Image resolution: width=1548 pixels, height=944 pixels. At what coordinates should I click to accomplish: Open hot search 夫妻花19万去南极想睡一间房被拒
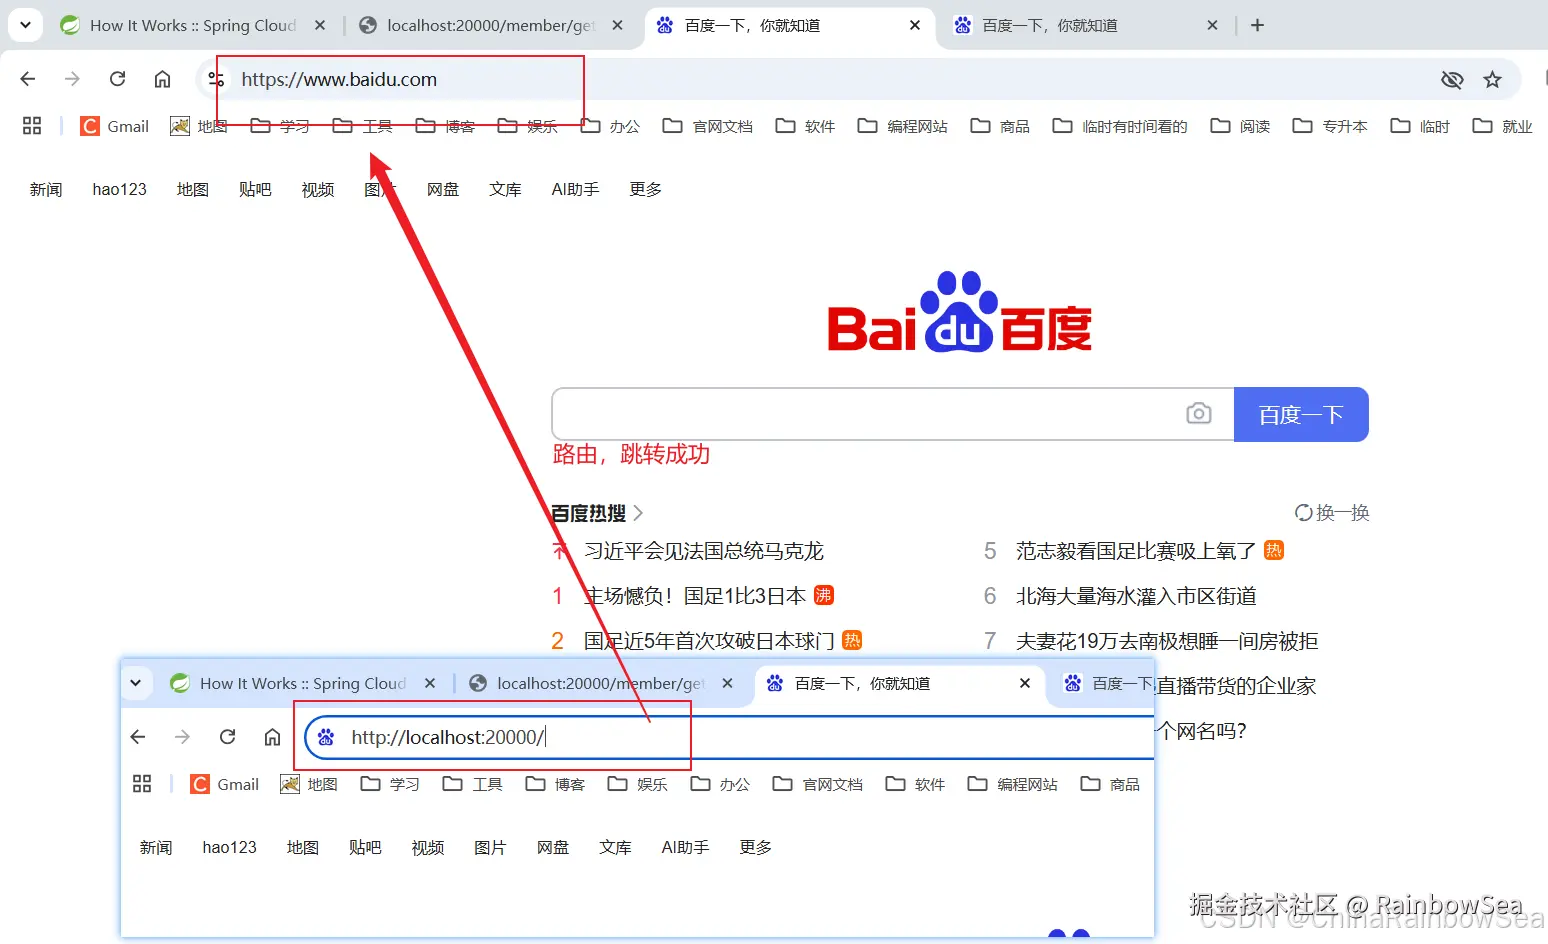pyautogui.click(x=1167, y=641)
